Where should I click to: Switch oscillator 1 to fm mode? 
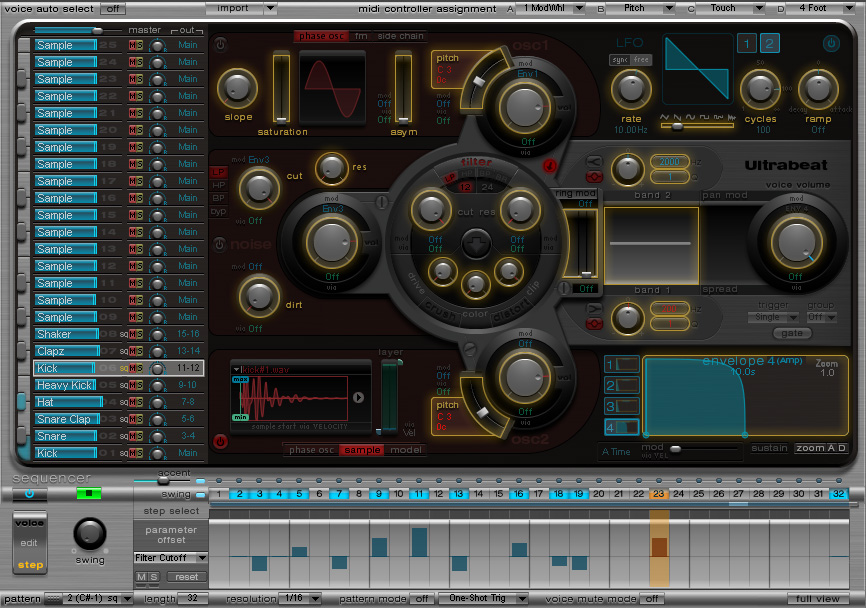[360, 36]
